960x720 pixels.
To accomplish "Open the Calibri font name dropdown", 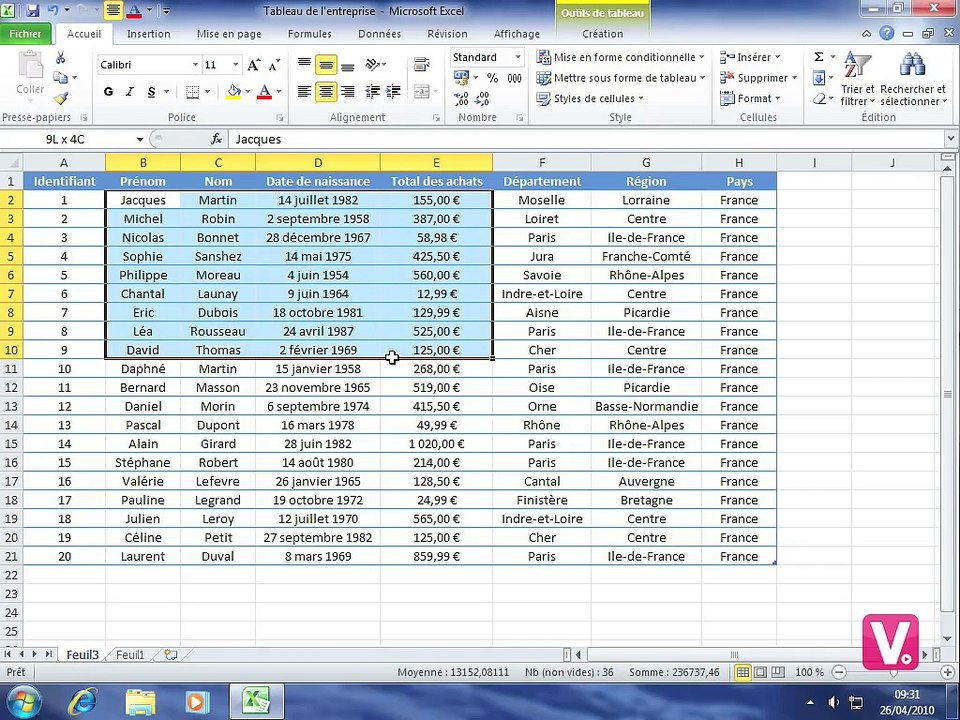I will point(195,64).
